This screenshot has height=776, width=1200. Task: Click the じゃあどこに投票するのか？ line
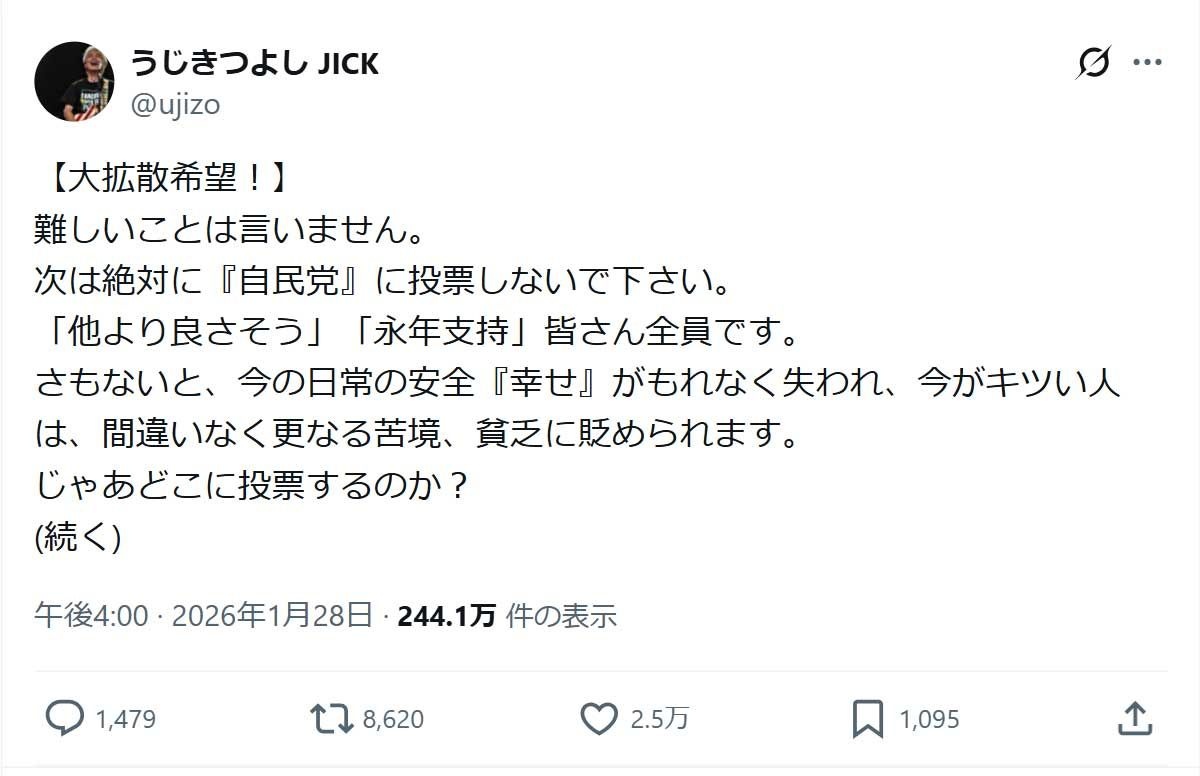coord(252,486)
